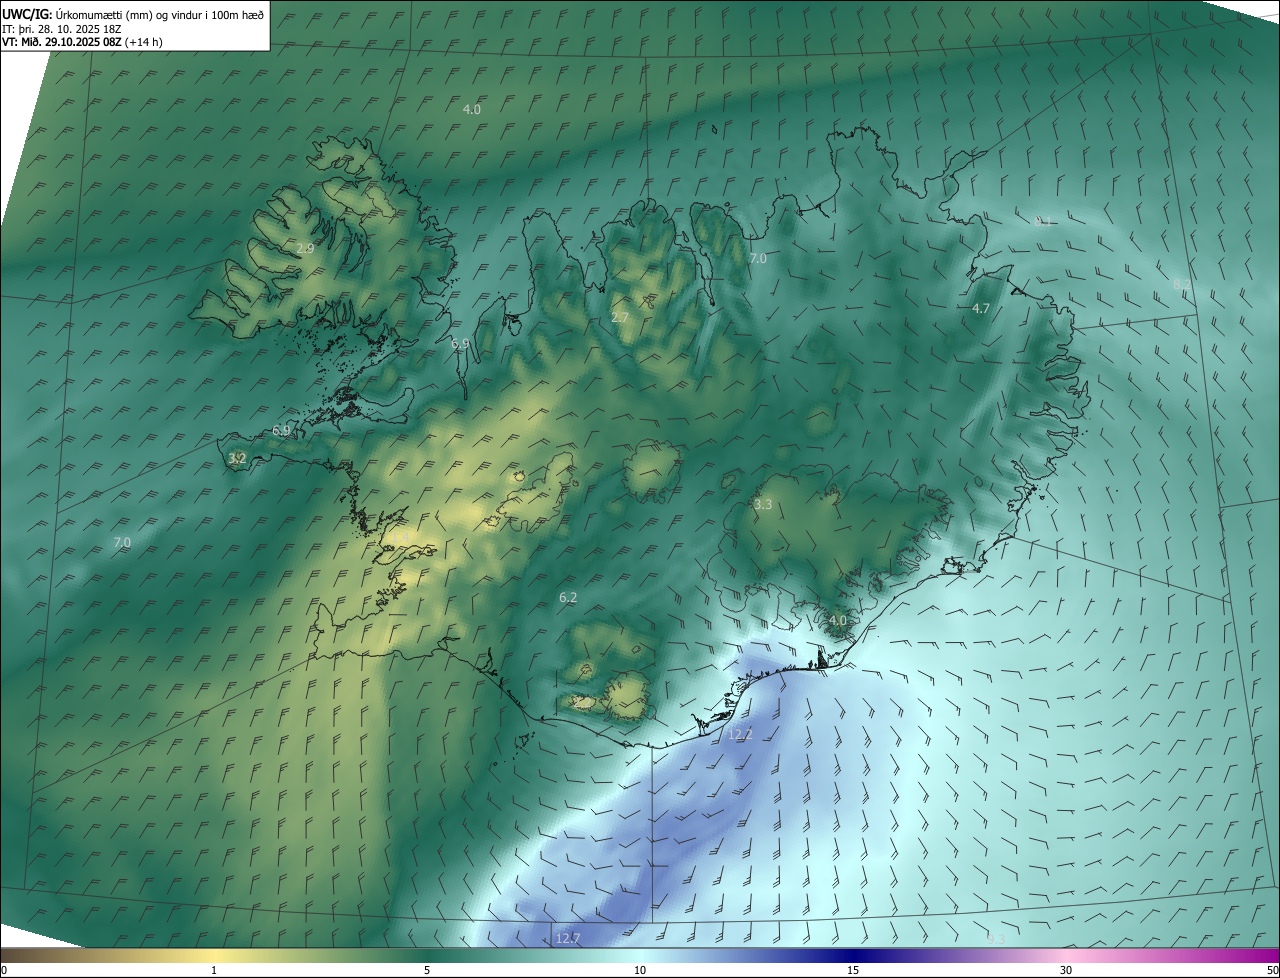This screenshot has width=1280, height=978.
Task: Click the 10 tick on the colour scale
Action: [640, 971]
